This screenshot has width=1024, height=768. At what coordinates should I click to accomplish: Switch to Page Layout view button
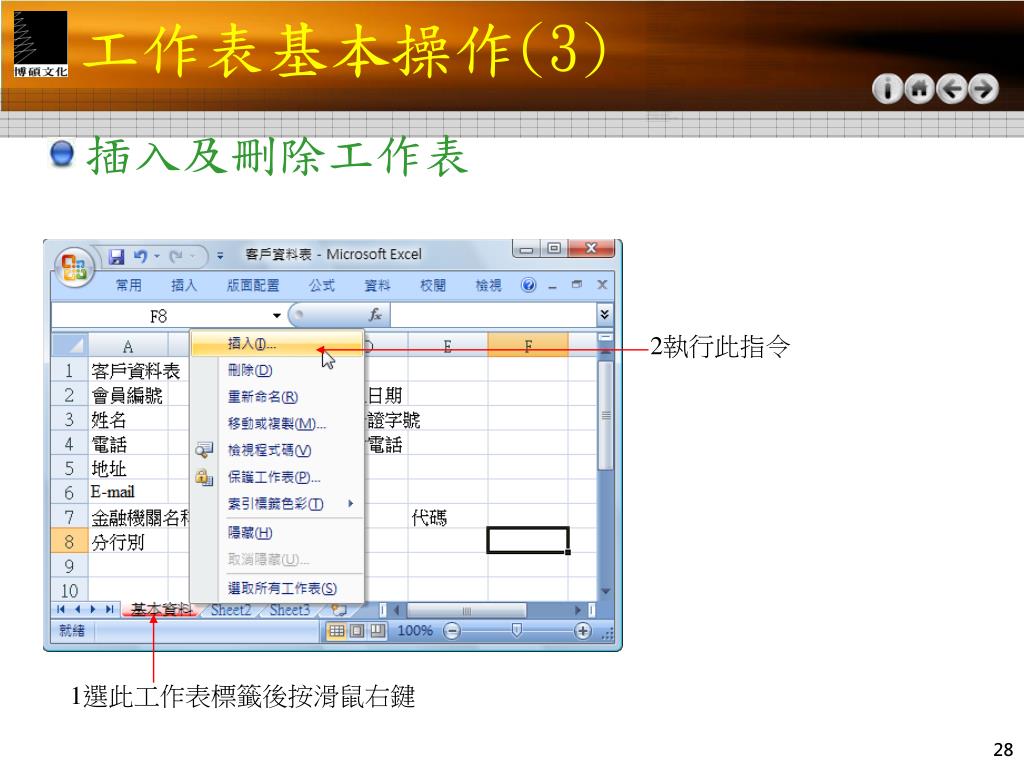click(x=357, y=631)
